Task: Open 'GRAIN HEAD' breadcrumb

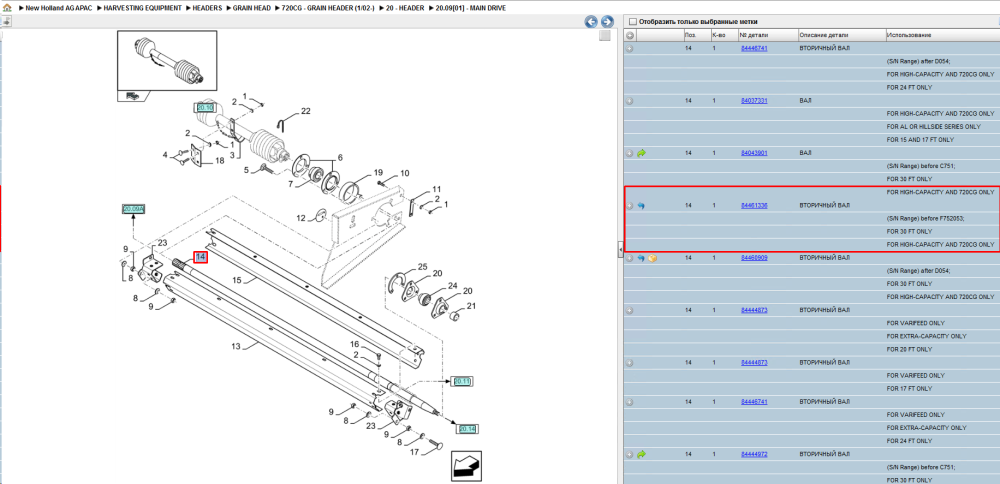Action: click(252, 8)
